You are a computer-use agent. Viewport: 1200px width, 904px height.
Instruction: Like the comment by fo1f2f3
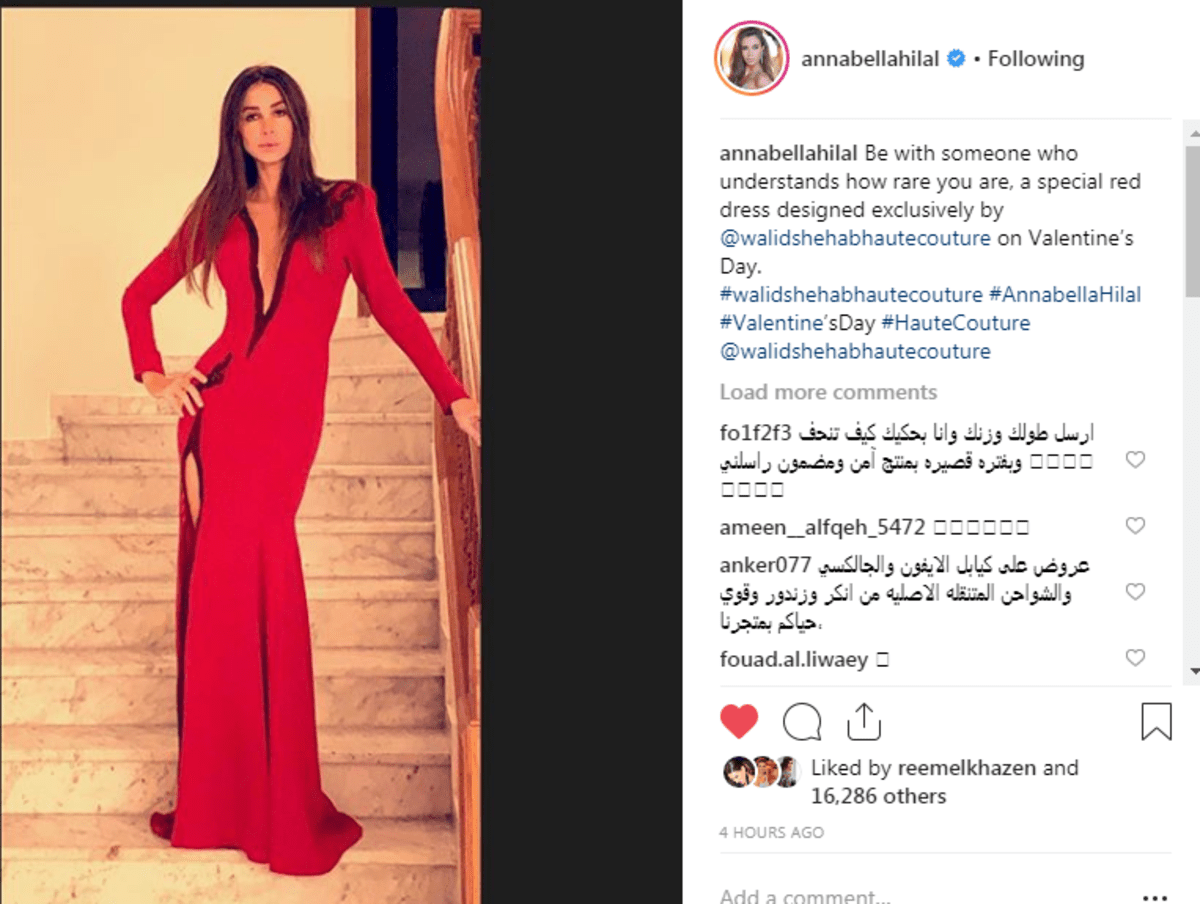click(1135, 460)
